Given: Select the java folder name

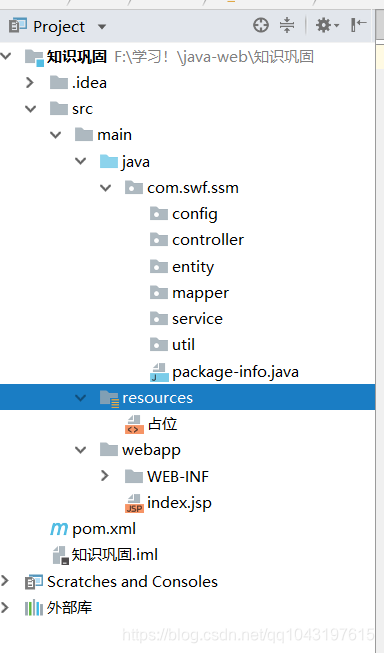Looking at the screenshot, I should (136, 162).
